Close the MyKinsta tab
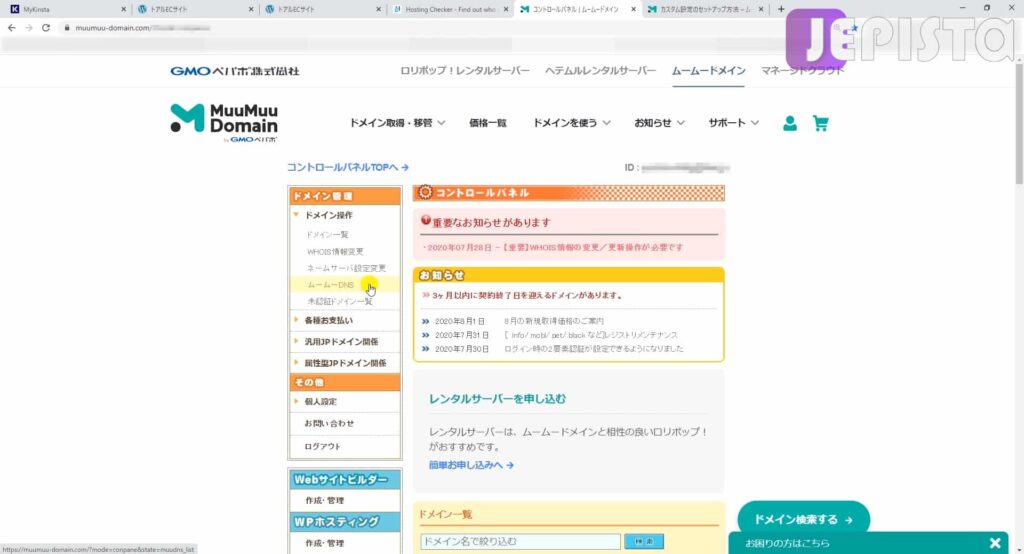This screenshot has height=554, width=1024. click(123, 9)
